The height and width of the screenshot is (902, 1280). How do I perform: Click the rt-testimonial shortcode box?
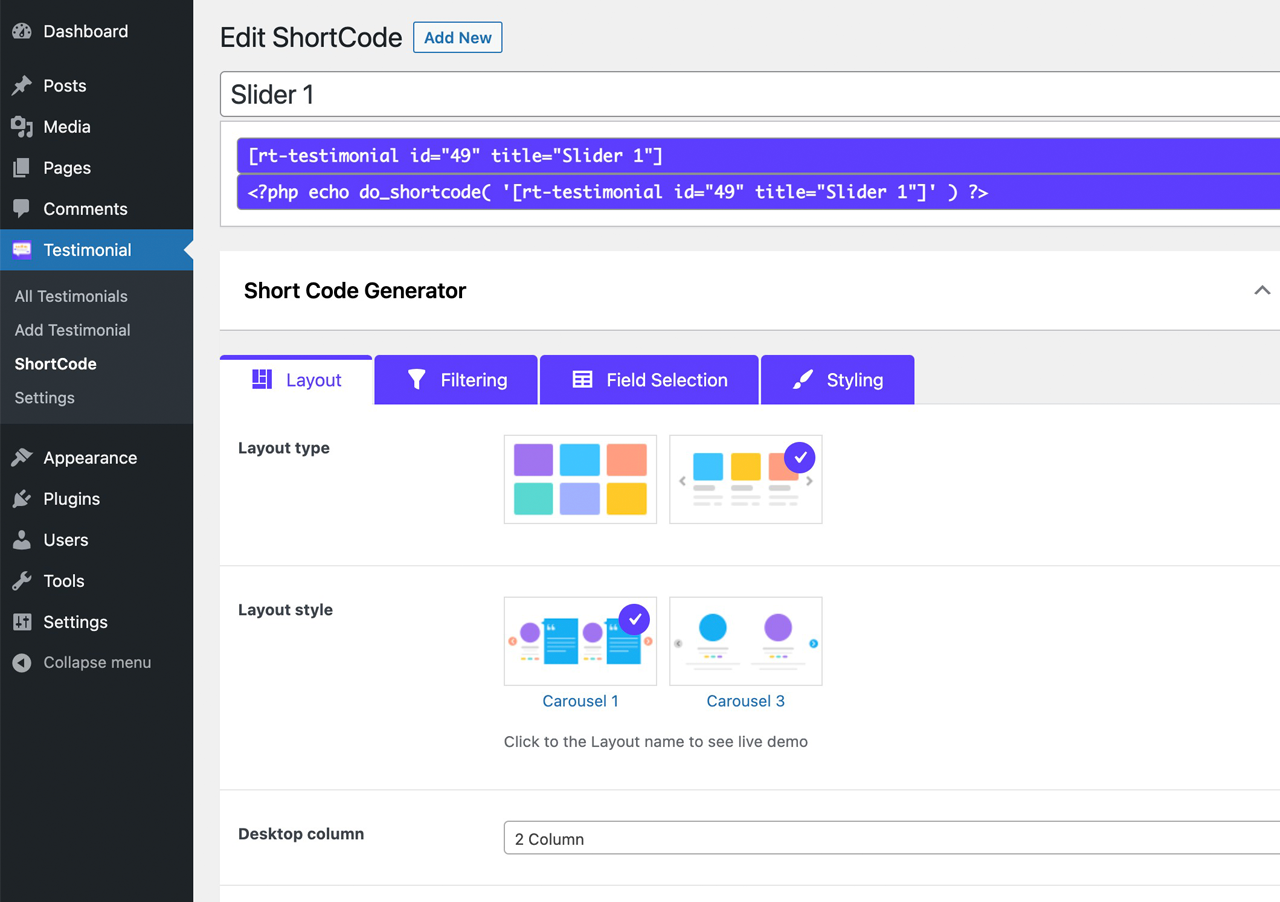tap(758, 156)
